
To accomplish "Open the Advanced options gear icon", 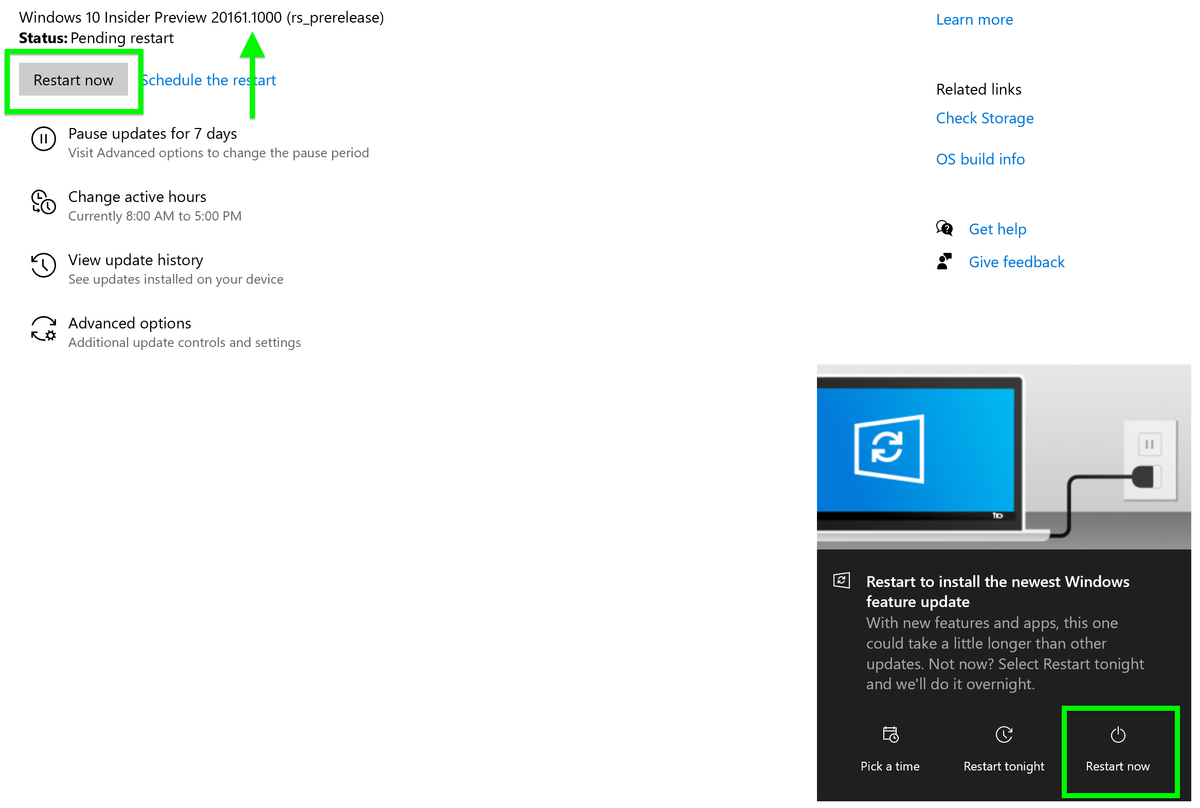I will (43, 328).
